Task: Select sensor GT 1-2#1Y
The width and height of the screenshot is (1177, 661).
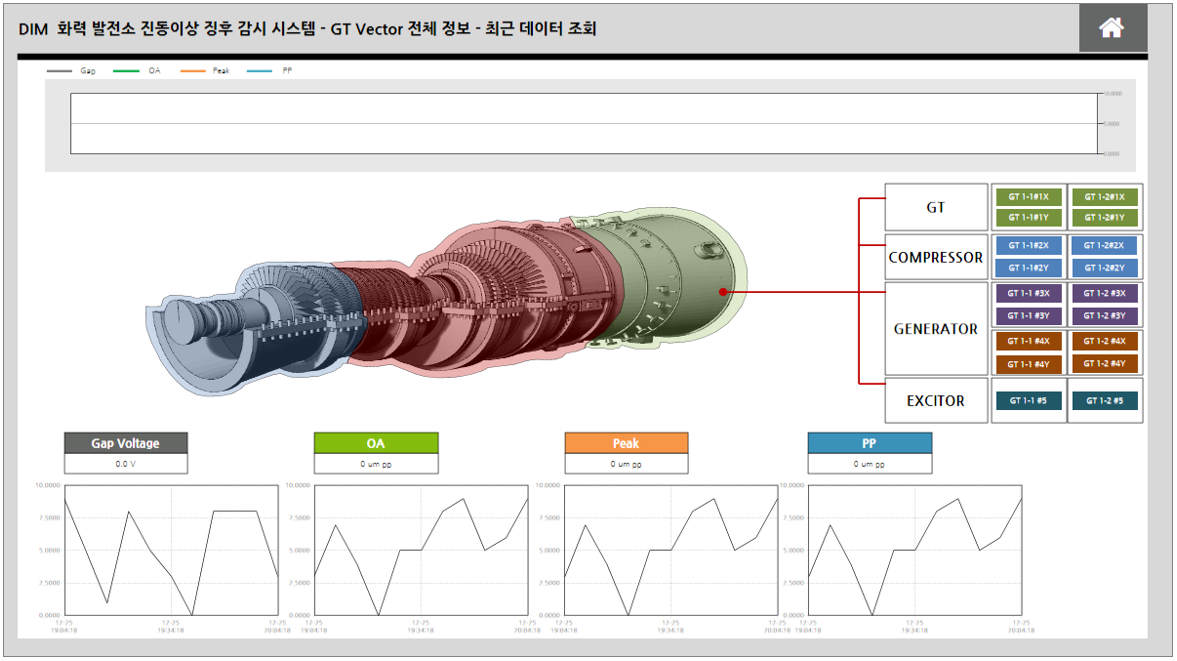Action: (1104, 218)
